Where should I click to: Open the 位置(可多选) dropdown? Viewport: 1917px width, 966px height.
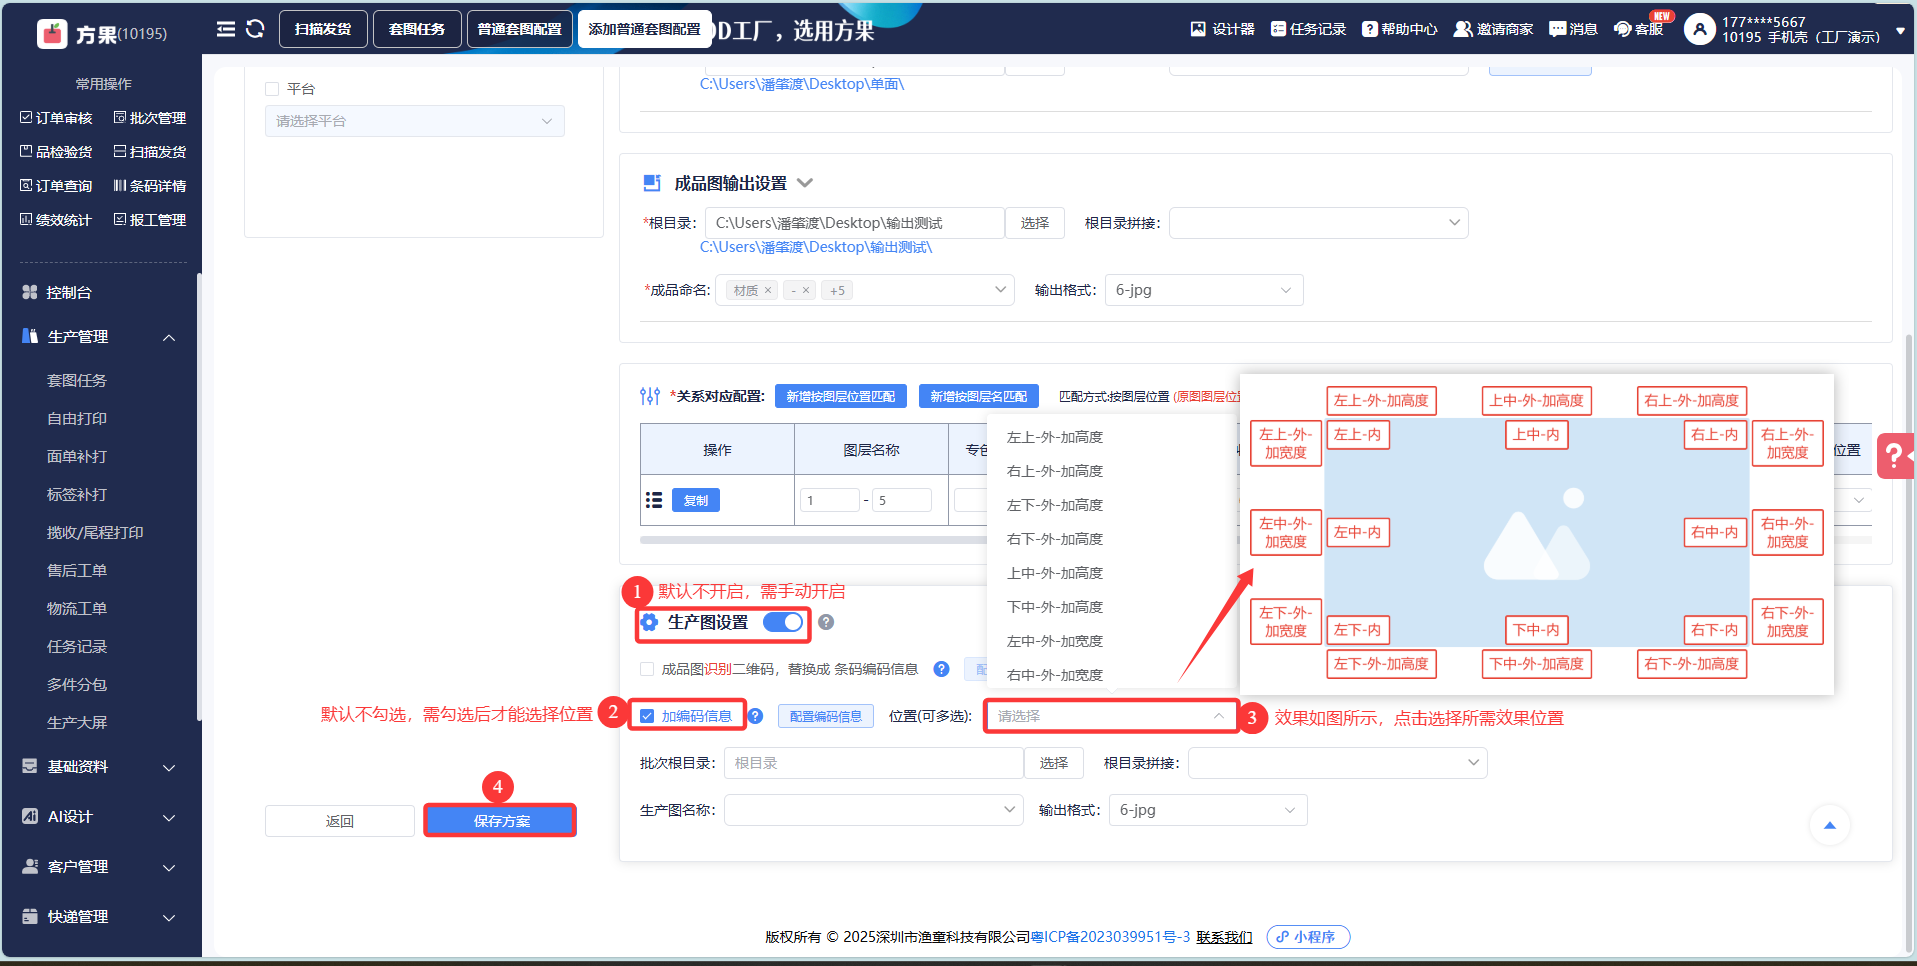coord(1111,716)
